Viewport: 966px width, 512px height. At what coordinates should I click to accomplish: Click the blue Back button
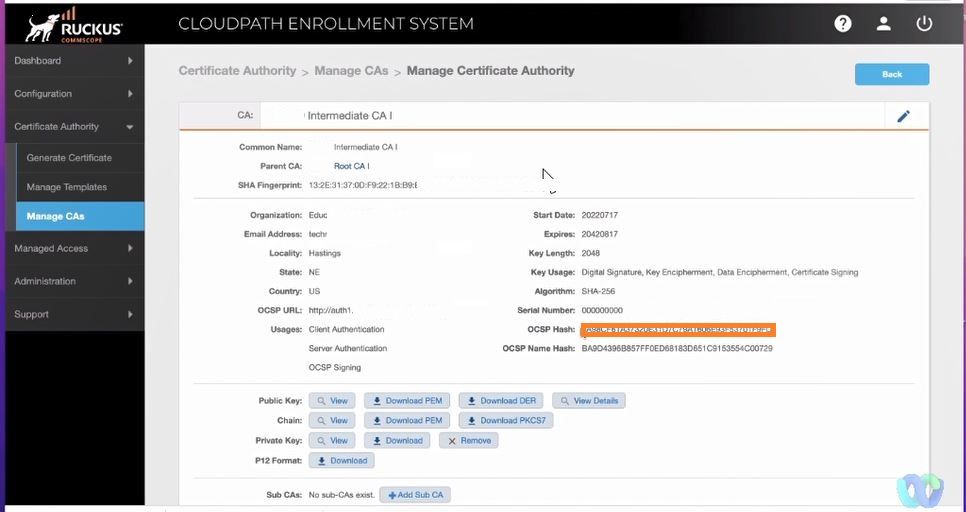[891, 74]
